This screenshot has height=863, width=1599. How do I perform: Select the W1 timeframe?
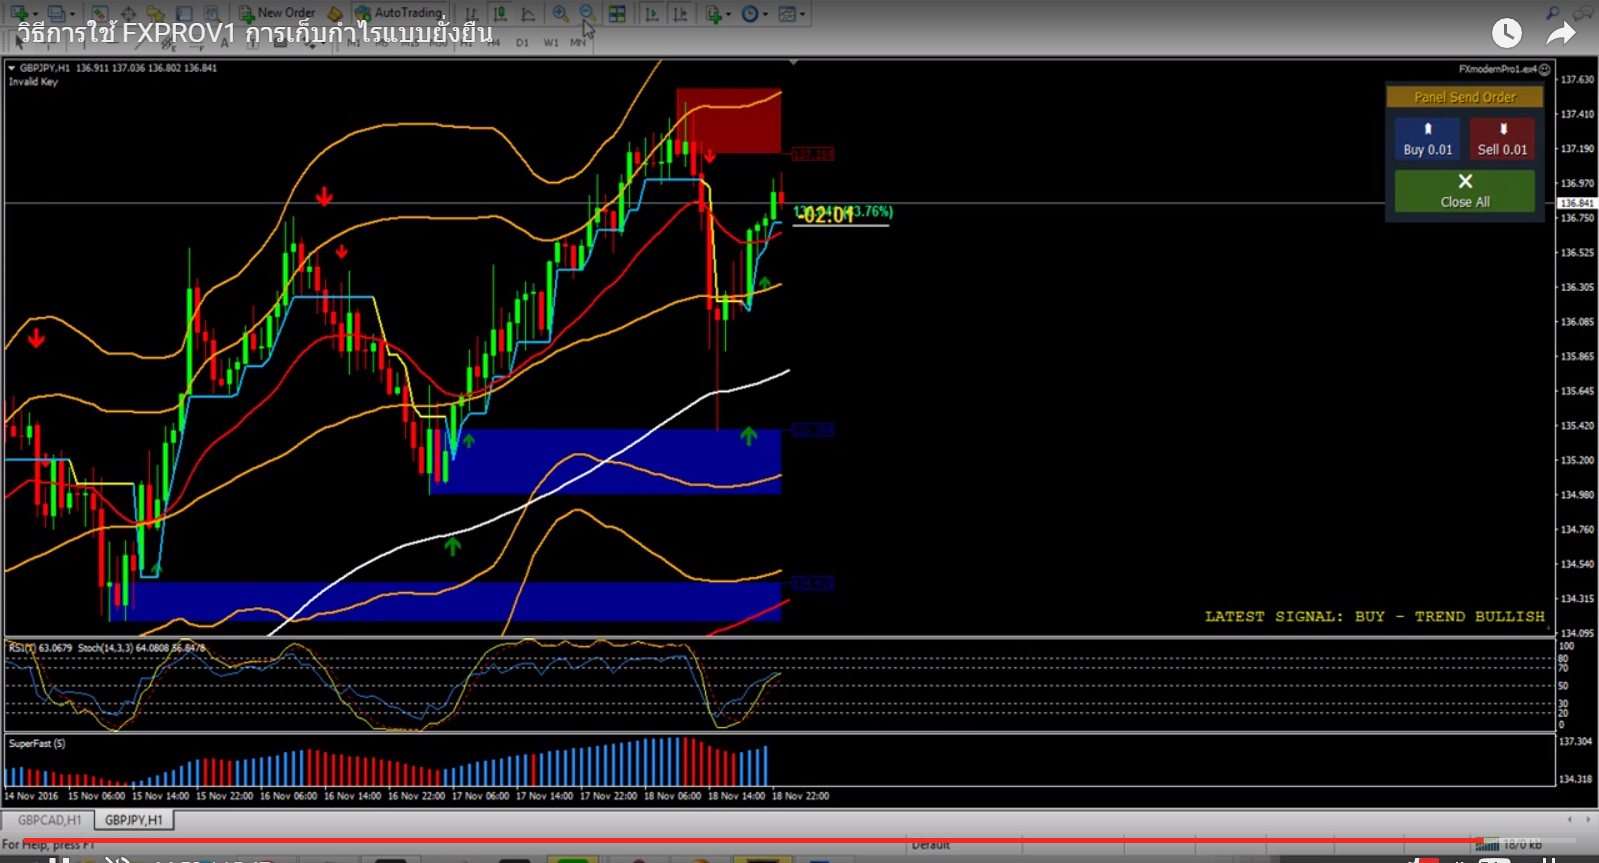(x=551, y=43)
